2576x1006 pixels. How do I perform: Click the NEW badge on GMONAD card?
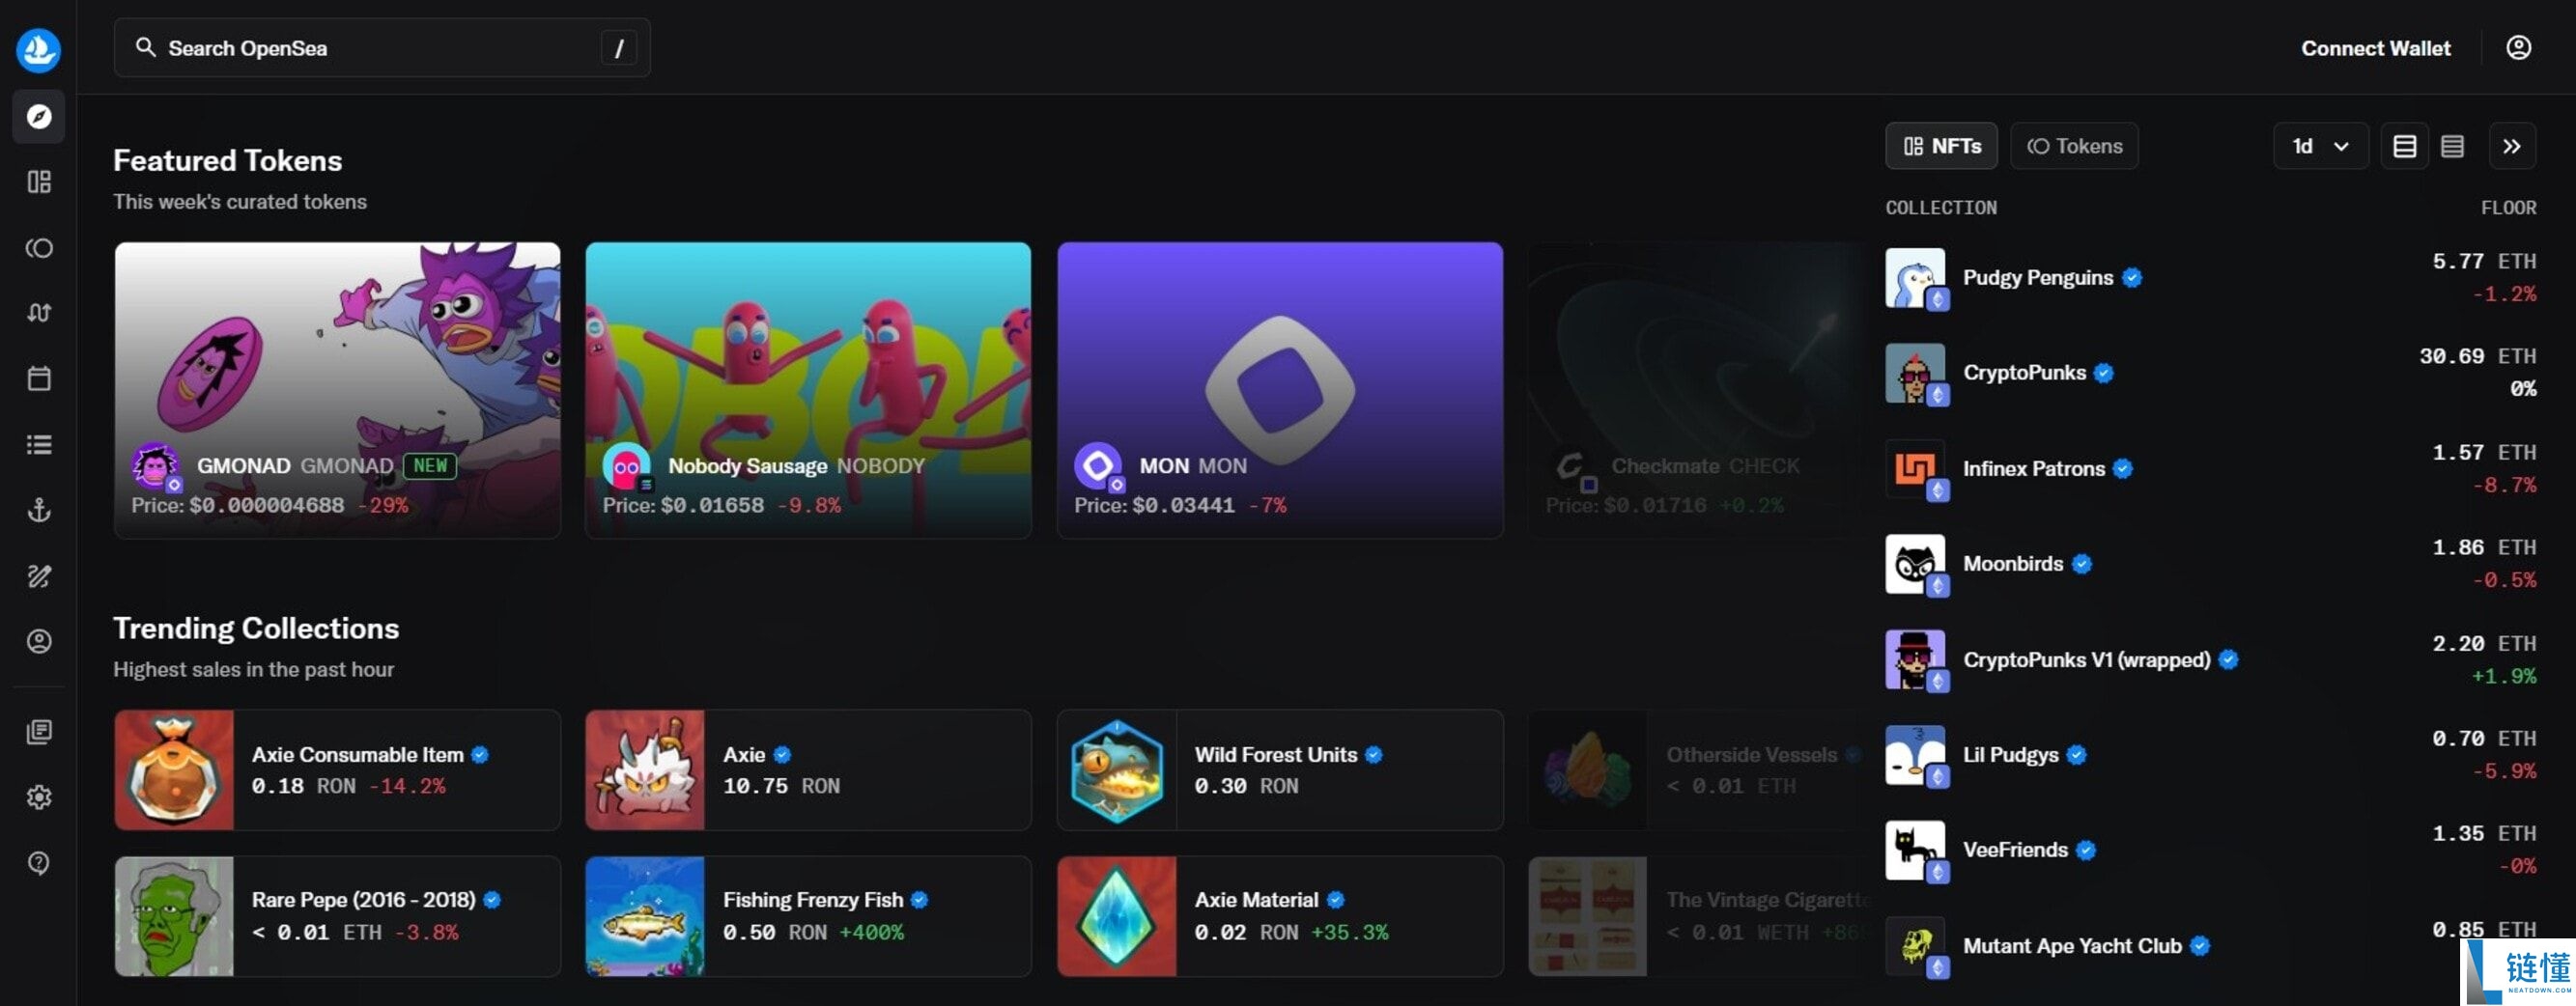point(430,466)
